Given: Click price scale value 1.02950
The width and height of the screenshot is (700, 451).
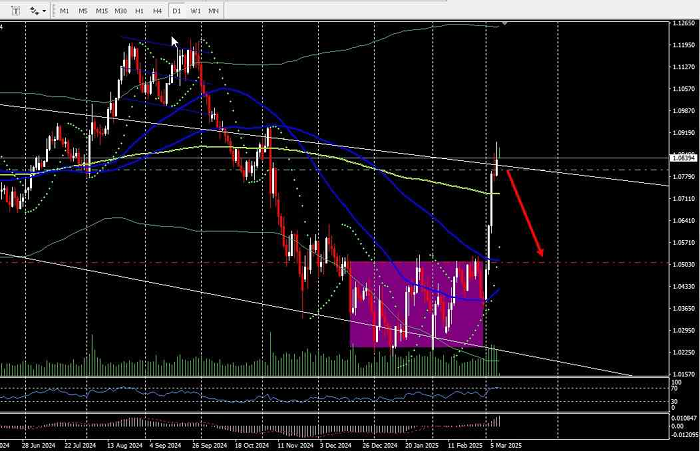Looking at the screenshot, I should pos(684,331).
